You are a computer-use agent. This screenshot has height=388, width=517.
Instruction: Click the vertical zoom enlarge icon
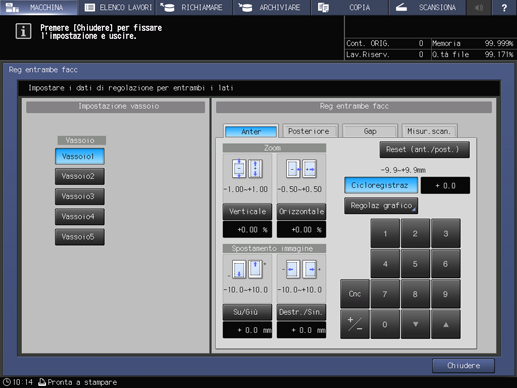click(x=255, y=169)
